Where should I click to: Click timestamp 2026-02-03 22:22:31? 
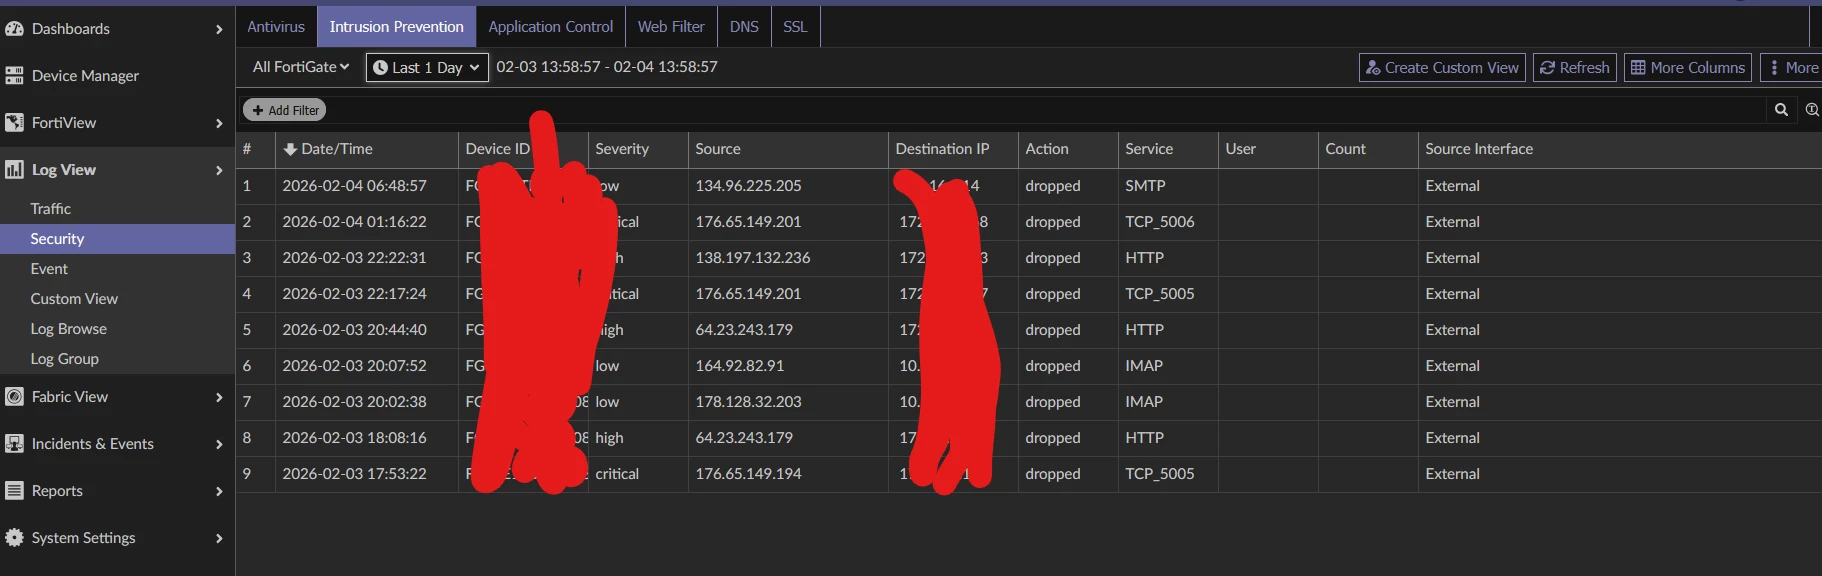click(x=354, y=258)
